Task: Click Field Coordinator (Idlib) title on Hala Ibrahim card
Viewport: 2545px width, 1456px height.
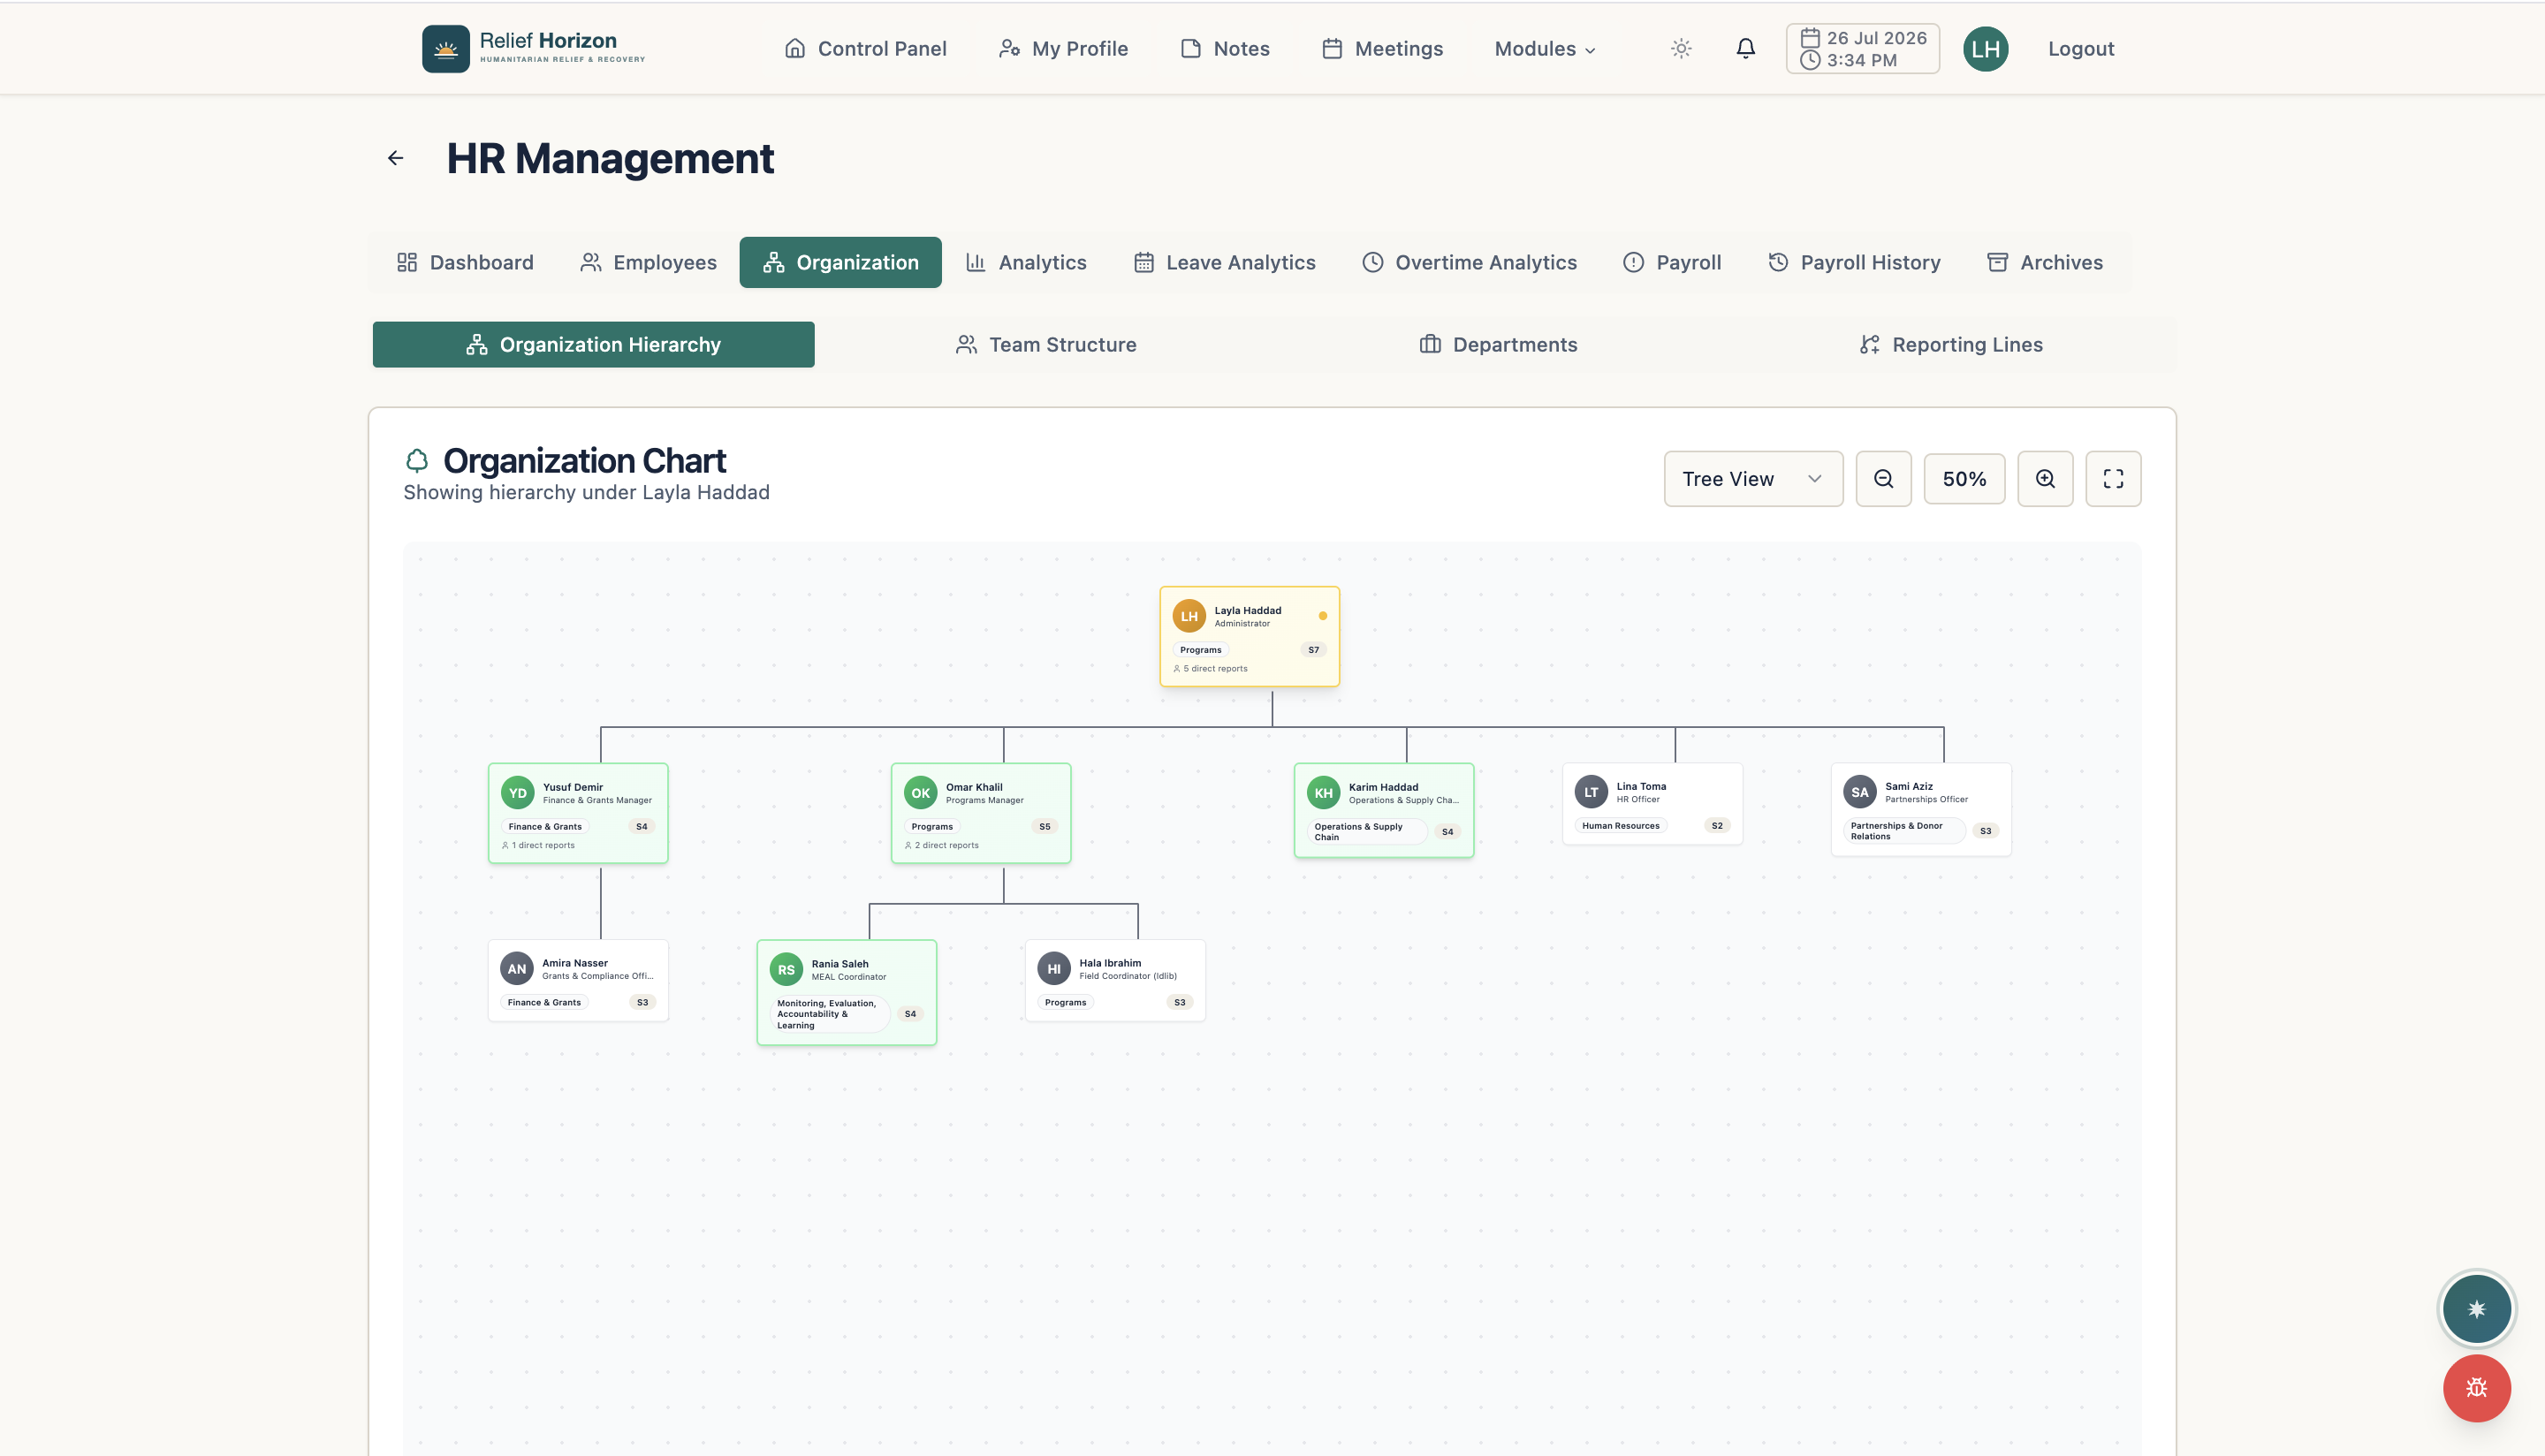Action: 1128,976
